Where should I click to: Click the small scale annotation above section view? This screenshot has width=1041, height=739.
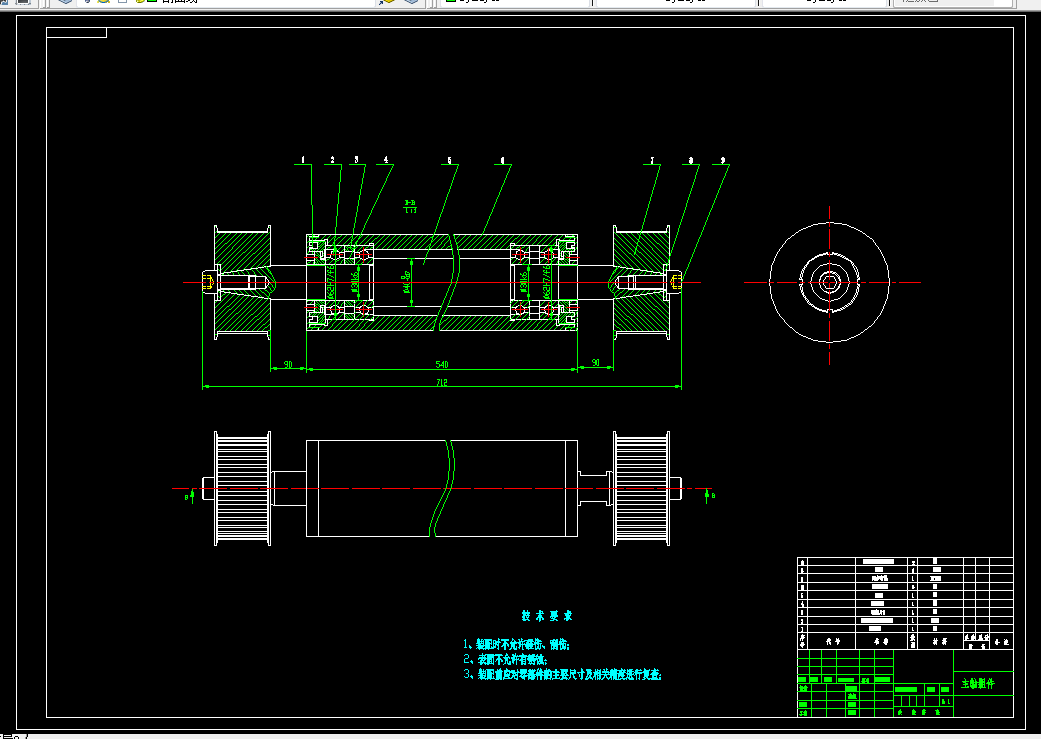click(x=410, y=206)
